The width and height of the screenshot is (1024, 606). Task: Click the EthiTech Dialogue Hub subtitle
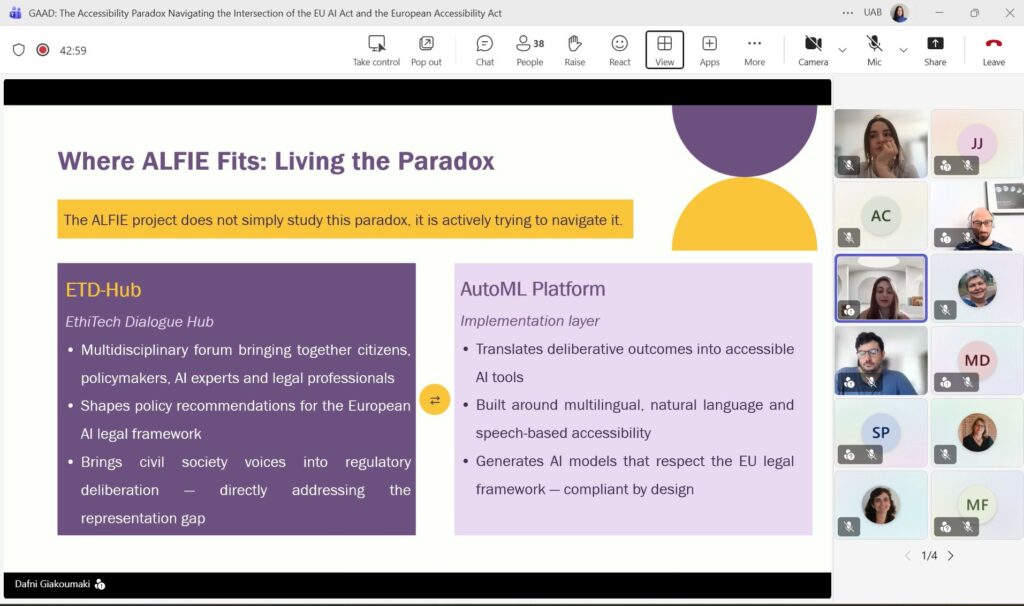coord(139,321)
